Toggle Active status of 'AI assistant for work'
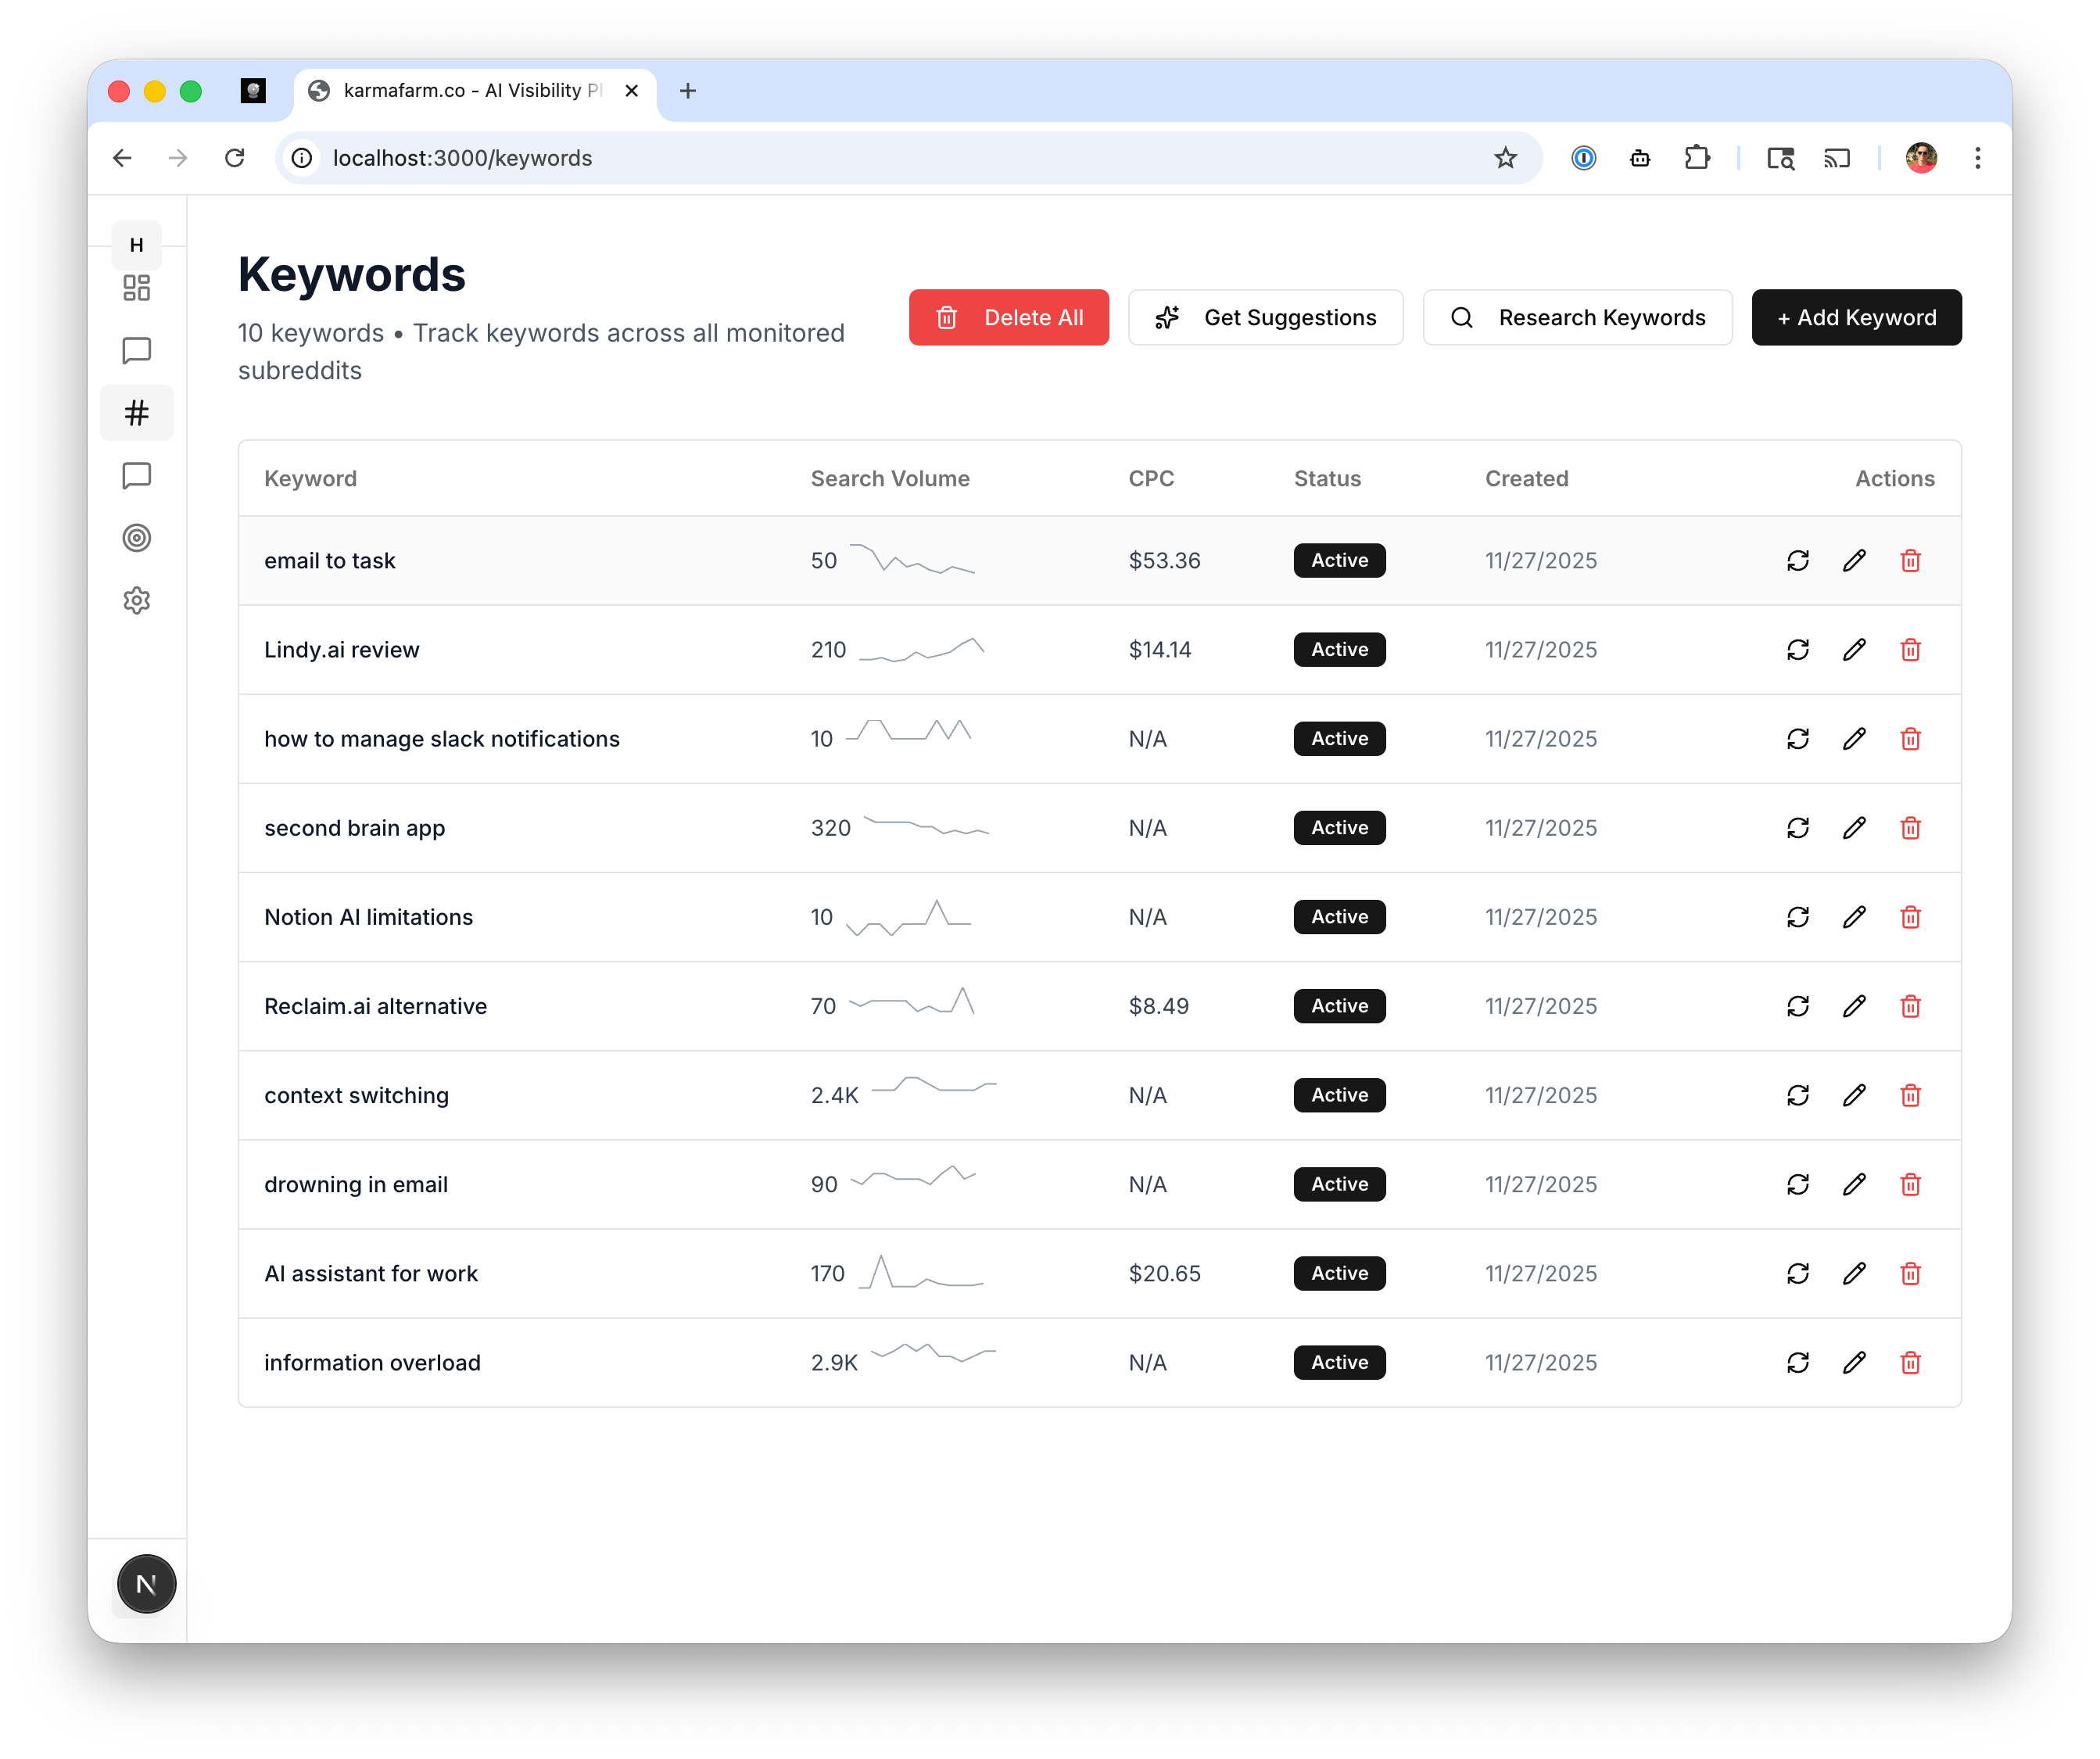The height and width of the screenshot is (1759, 2100). coord(1339,1273)
